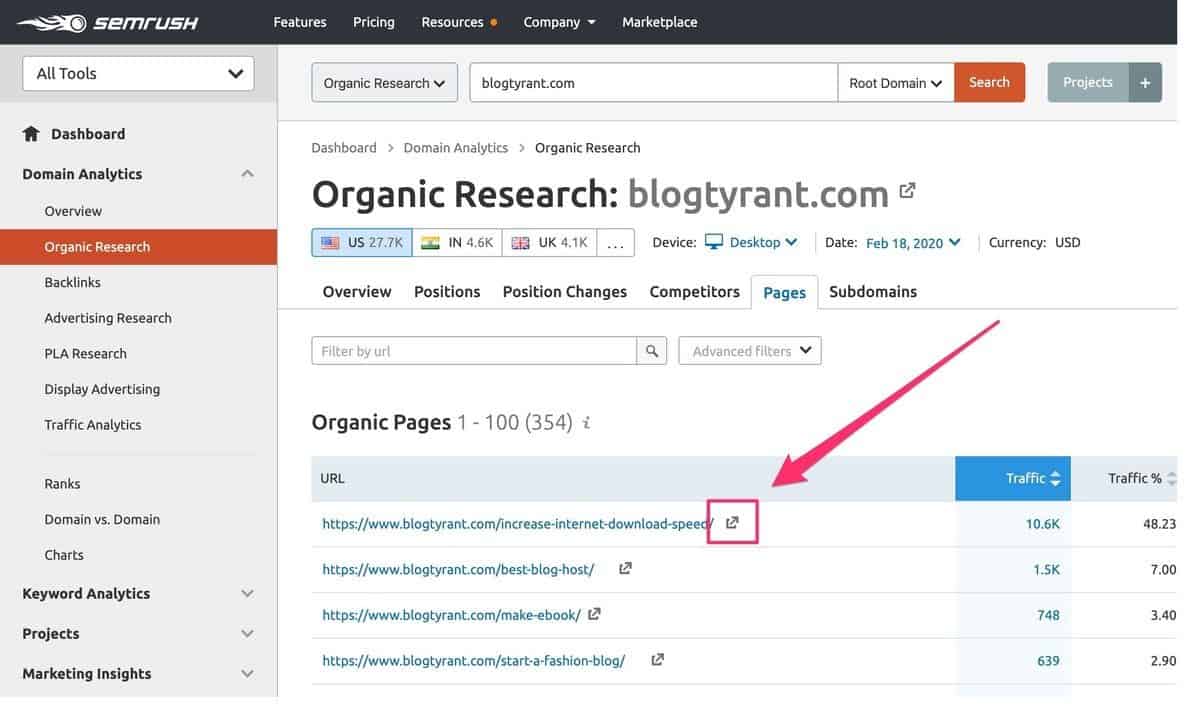Screen dimensions: 1200x720
Task: Click the 10.6K traffic value
Action: point(1042,524)
